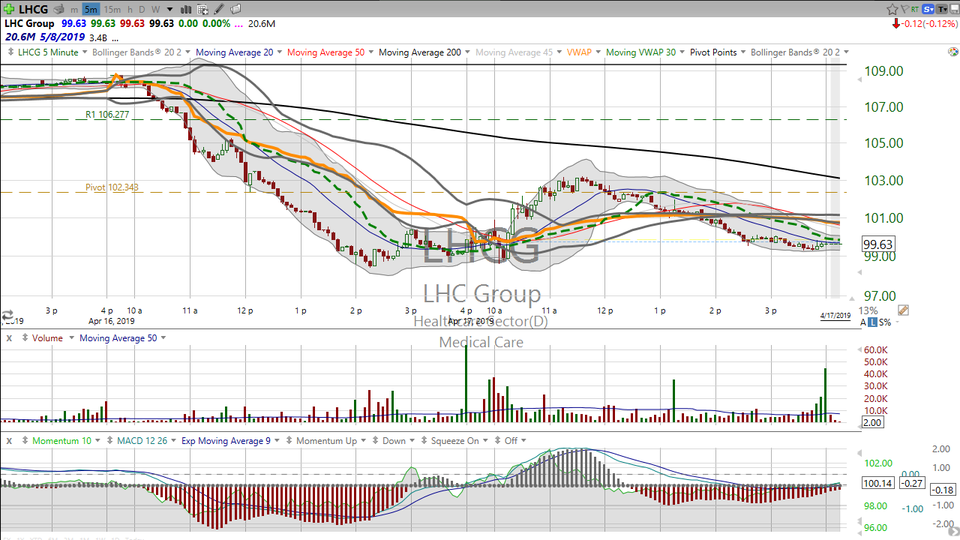Click the Pivot 102.343 label
The height and width of the screenshot is (540, 960).
112,187
